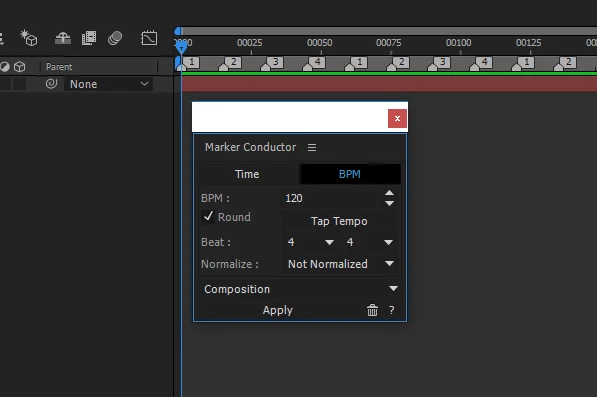Viewport: 597px width, 397px height.
Task: Click the 00075 time ruler label
Action: pyautogui.click(x=389, y=43)
